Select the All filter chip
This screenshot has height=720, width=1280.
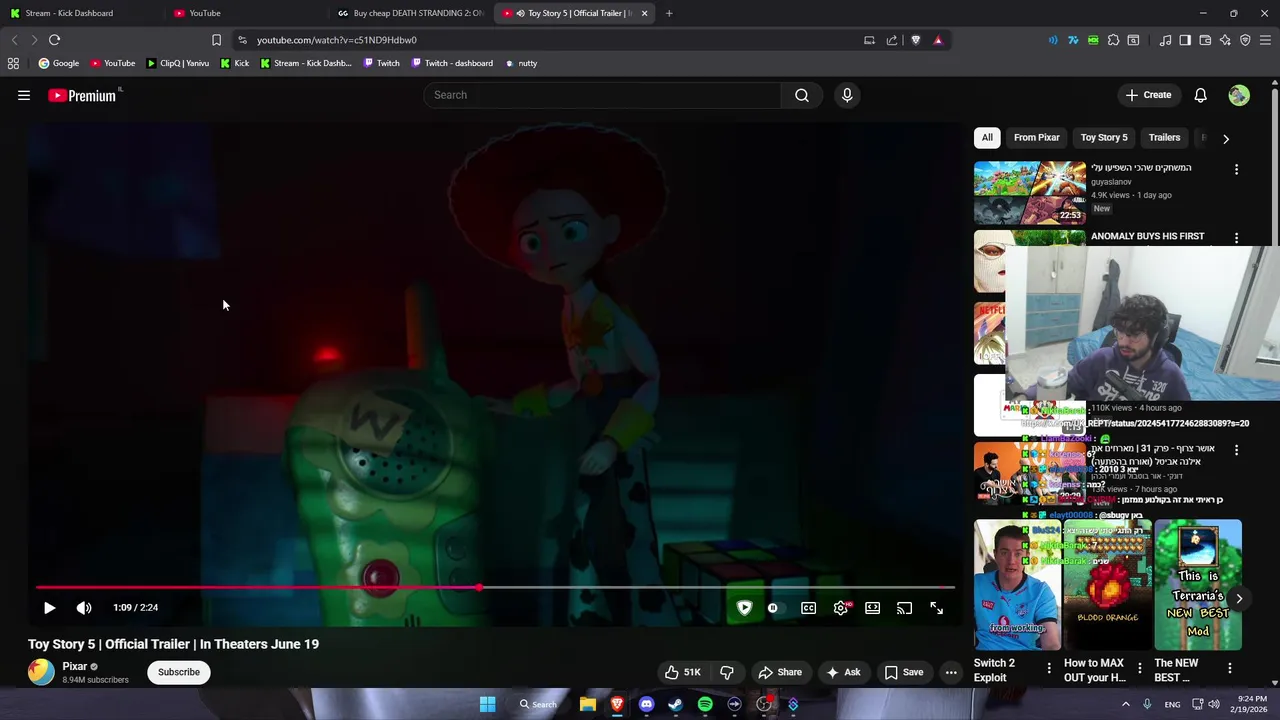click(987, 137)
